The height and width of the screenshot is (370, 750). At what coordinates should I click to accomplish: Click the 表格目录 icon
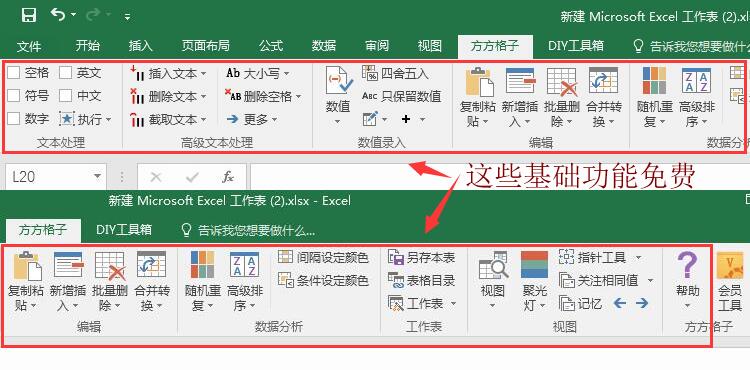point(396,281)
